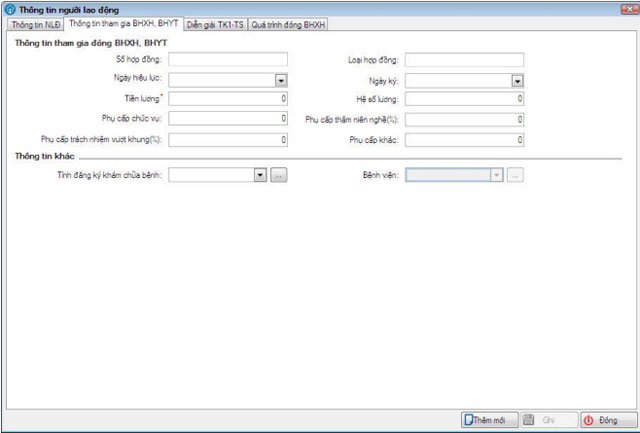Image resolution: width=640 pixels, height=433 pixels.
Task: Click the Ghi save button
Action: (x=549, y=420)
